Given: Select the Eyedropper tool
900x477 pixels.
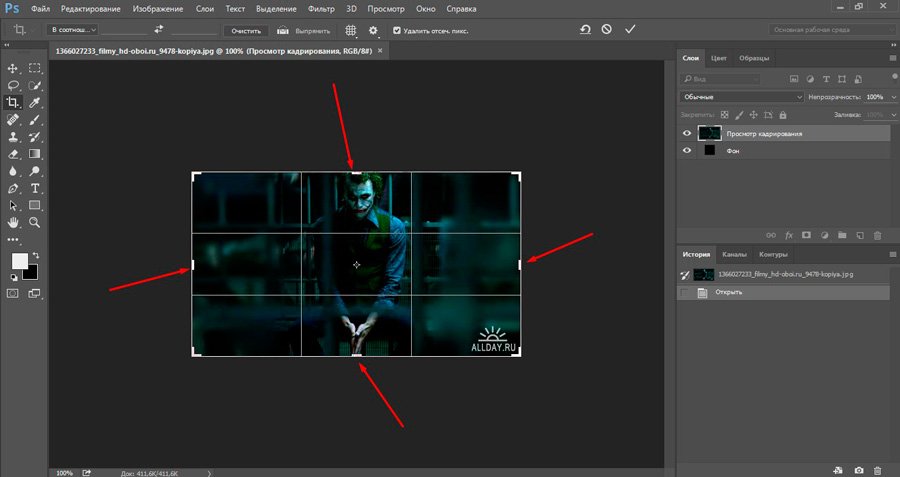Looking at the screenshot, I should tap(34, 103).
